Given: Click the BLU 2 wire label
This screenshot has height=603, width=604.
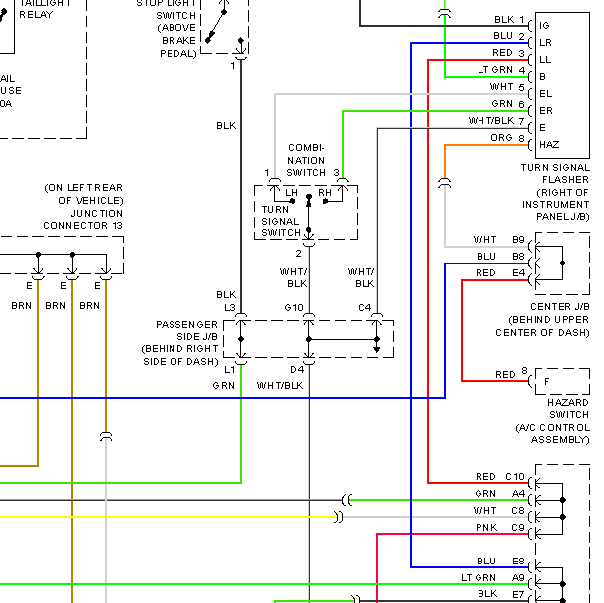Looking at the screenshot, I should pyautogui.click(x=509, y=36).
